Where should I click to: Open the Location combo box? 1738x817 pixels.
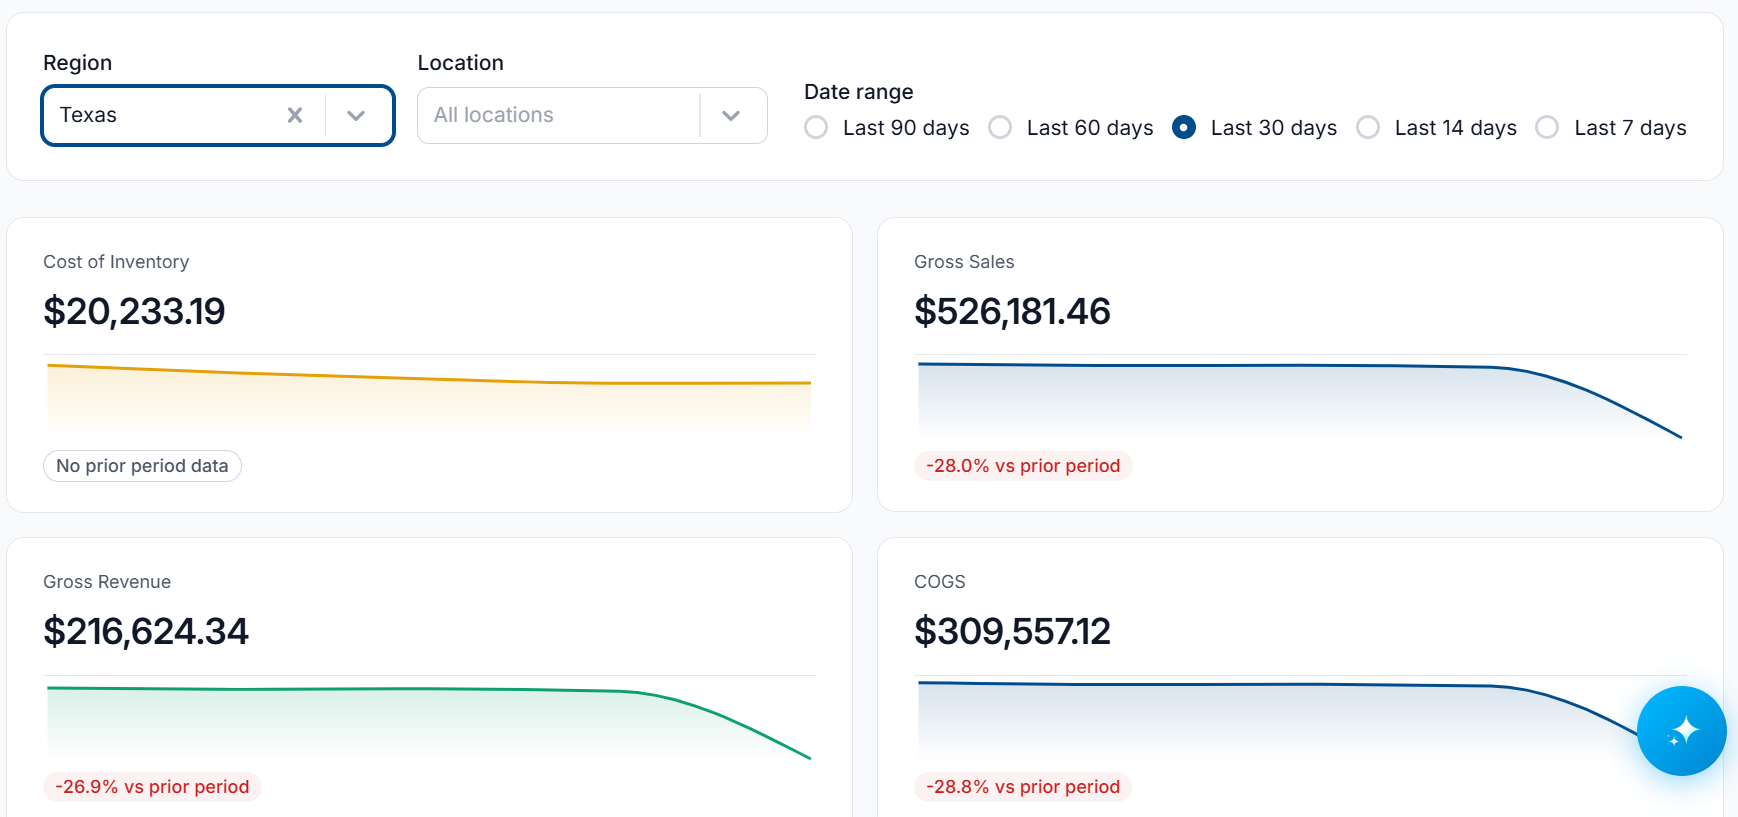click(x=592, y=115)
